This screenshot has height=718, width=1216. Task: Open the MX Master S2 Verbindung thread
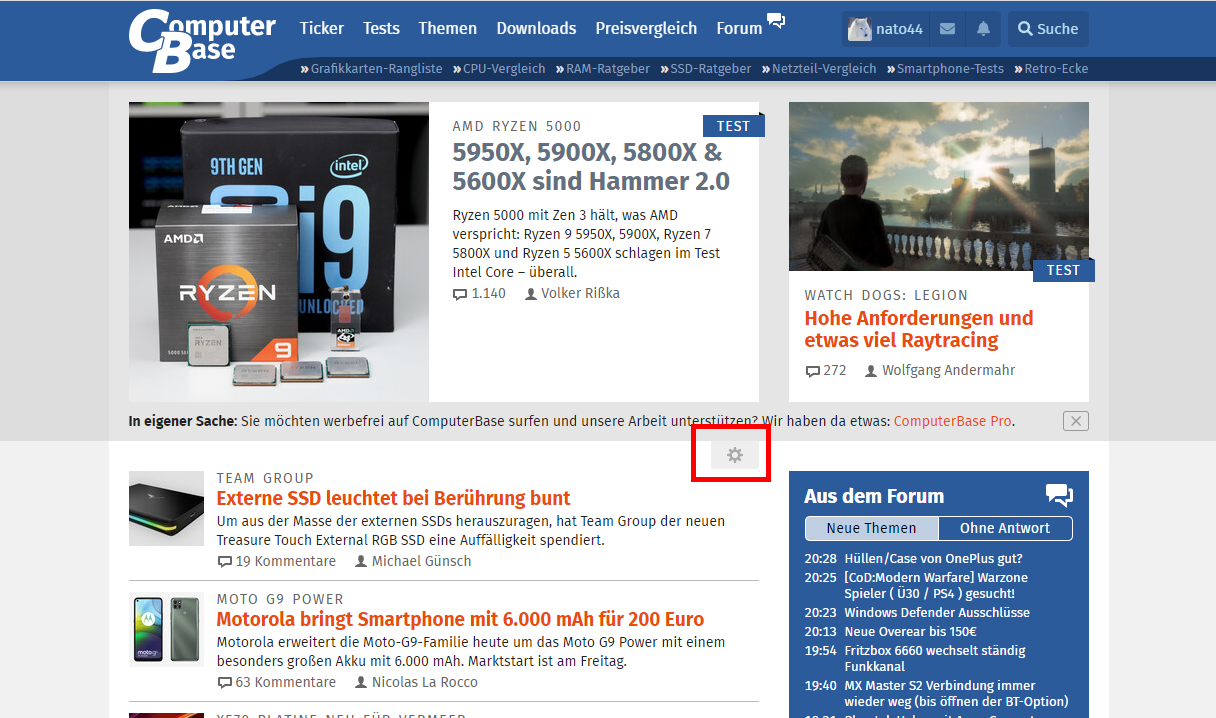[956, 693]
